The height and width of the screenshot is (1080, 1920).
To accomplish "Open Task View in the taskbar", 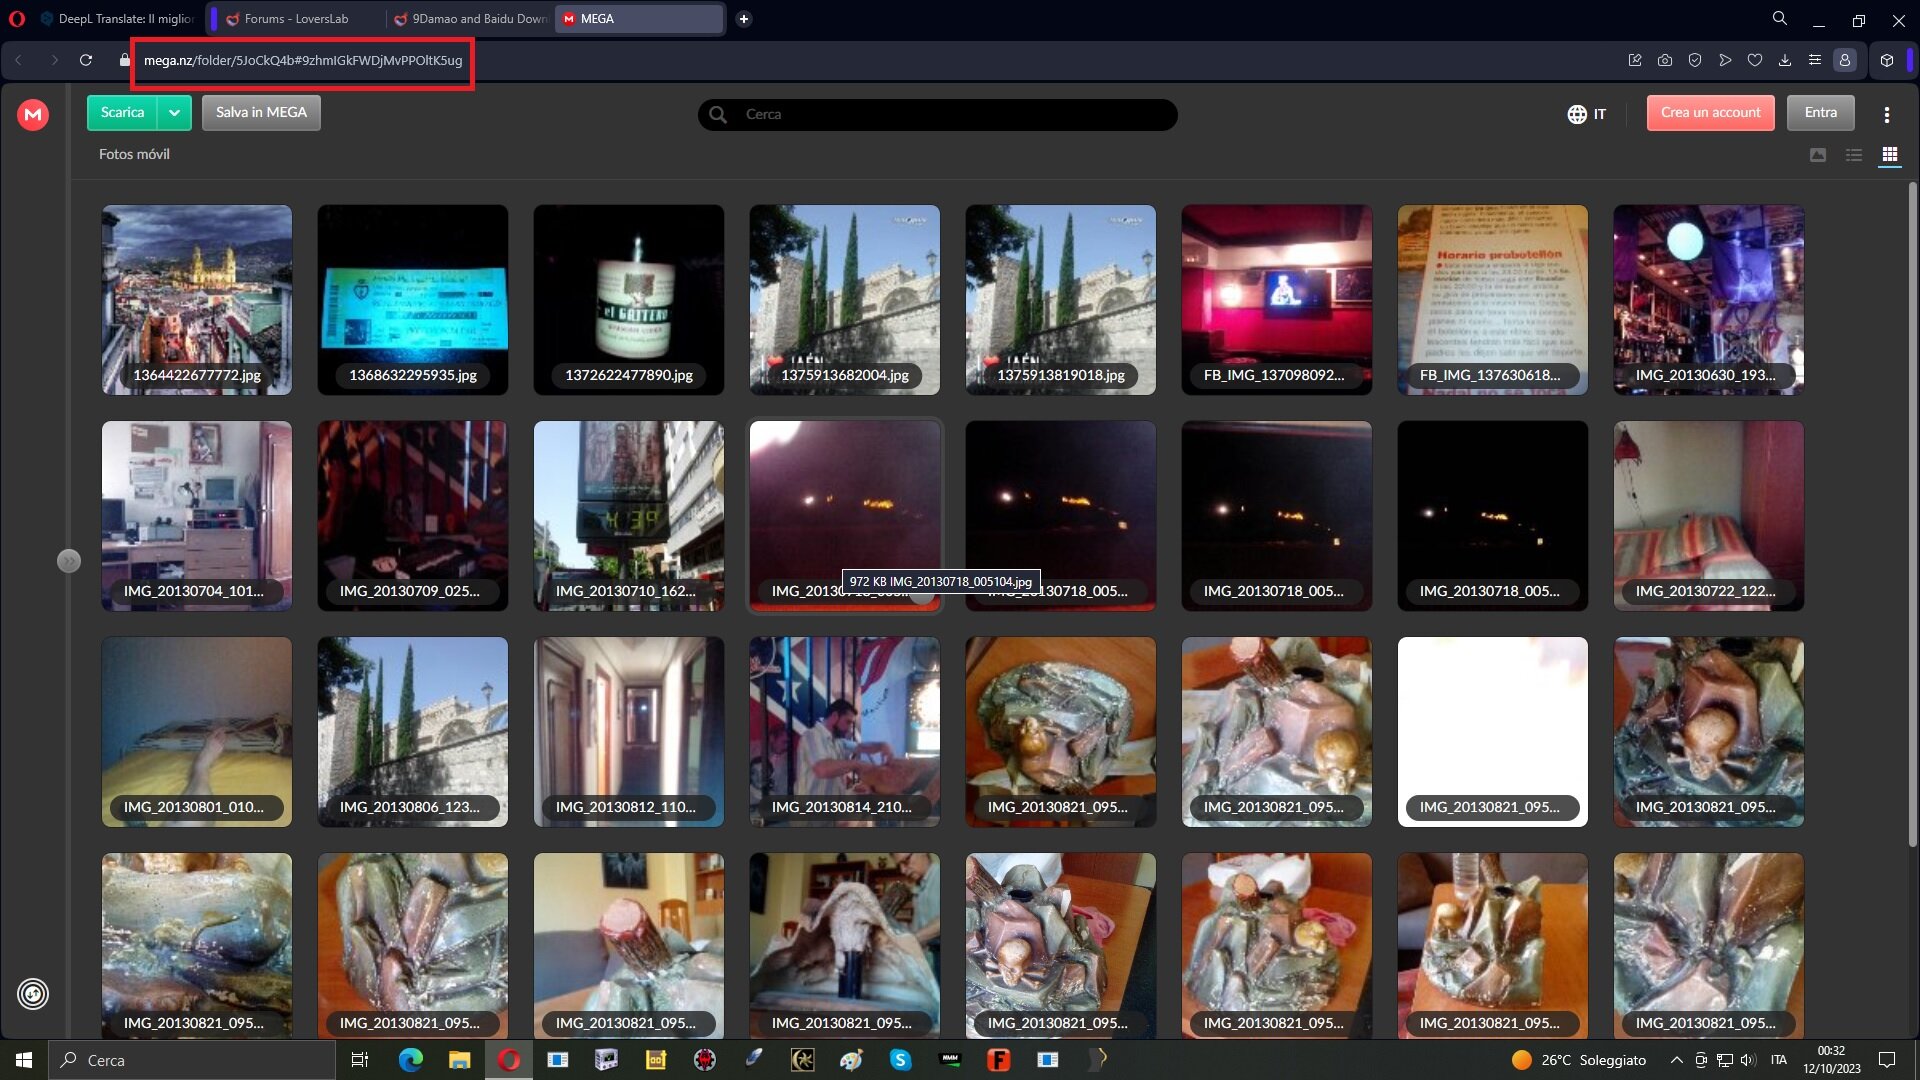I will [360, 1060].
